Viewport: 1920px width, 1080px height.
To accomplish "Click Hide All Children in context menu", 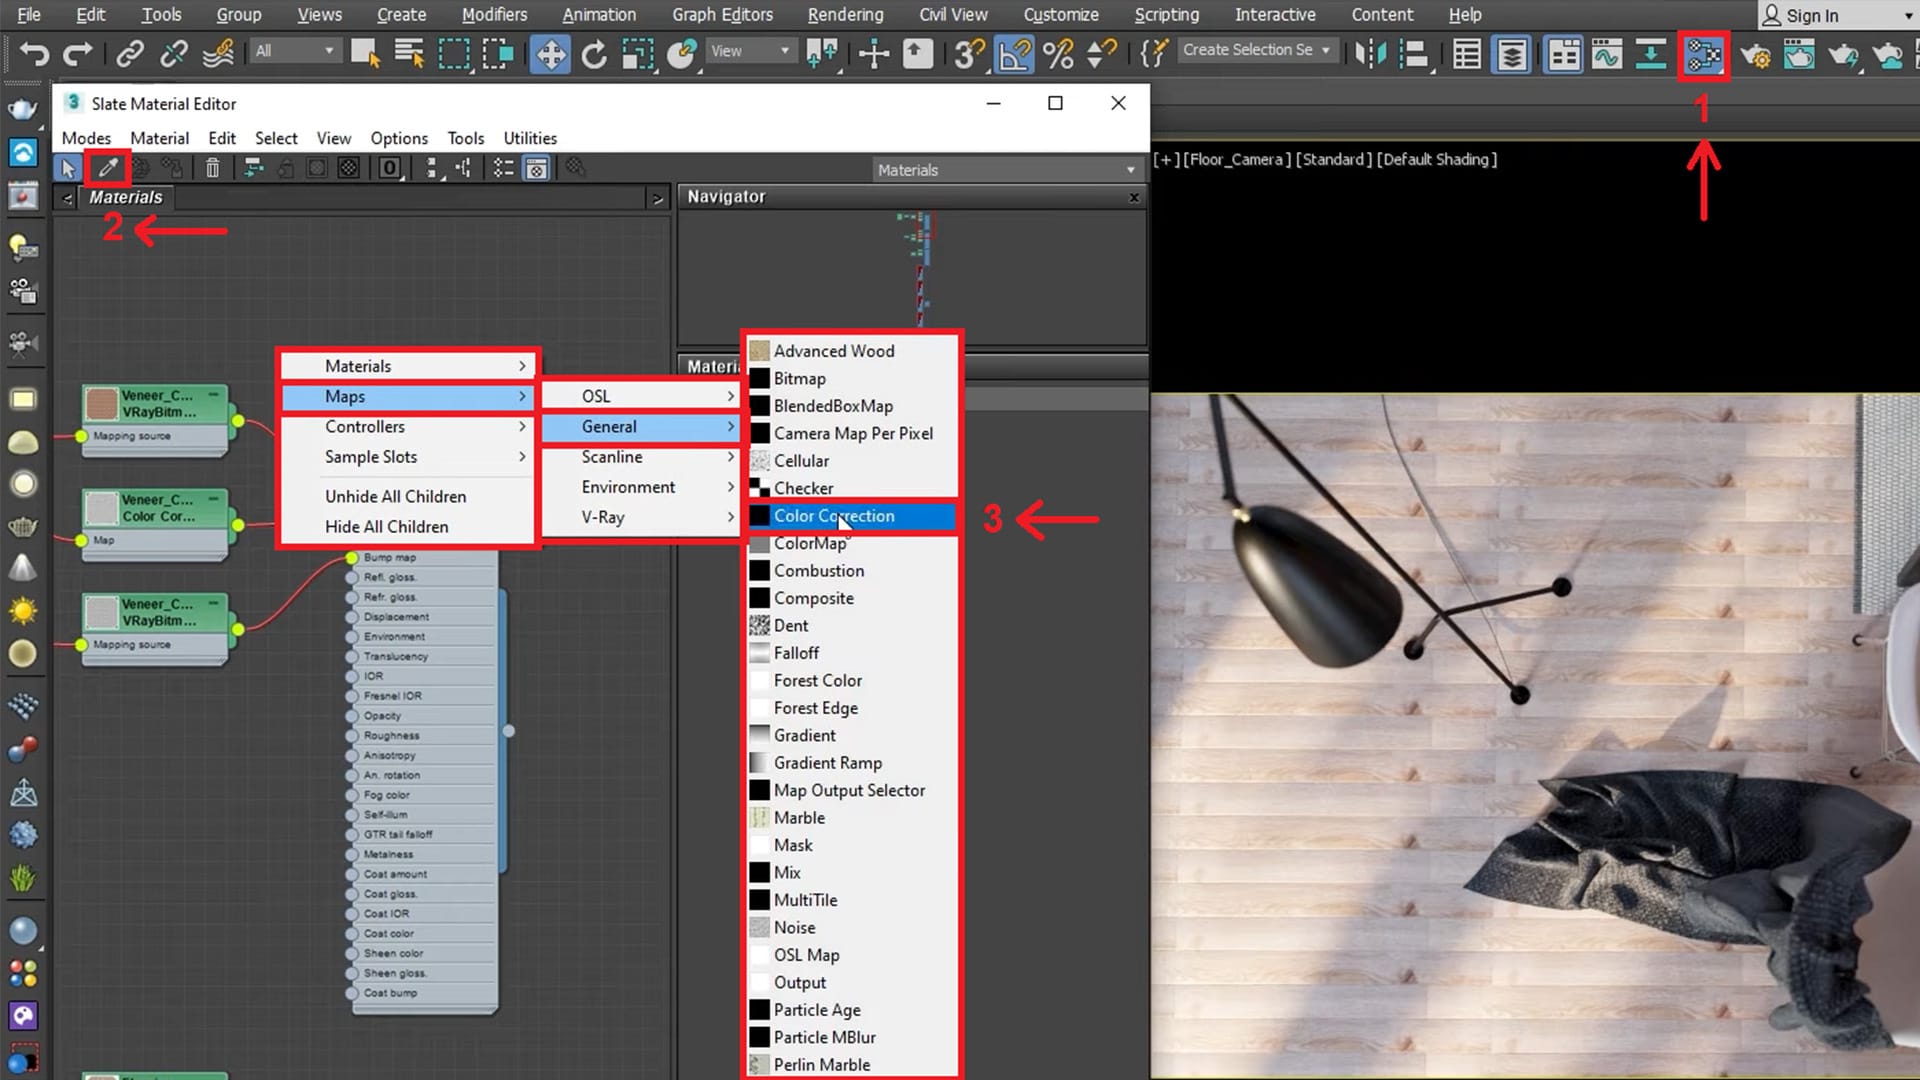I will [386, 527].
